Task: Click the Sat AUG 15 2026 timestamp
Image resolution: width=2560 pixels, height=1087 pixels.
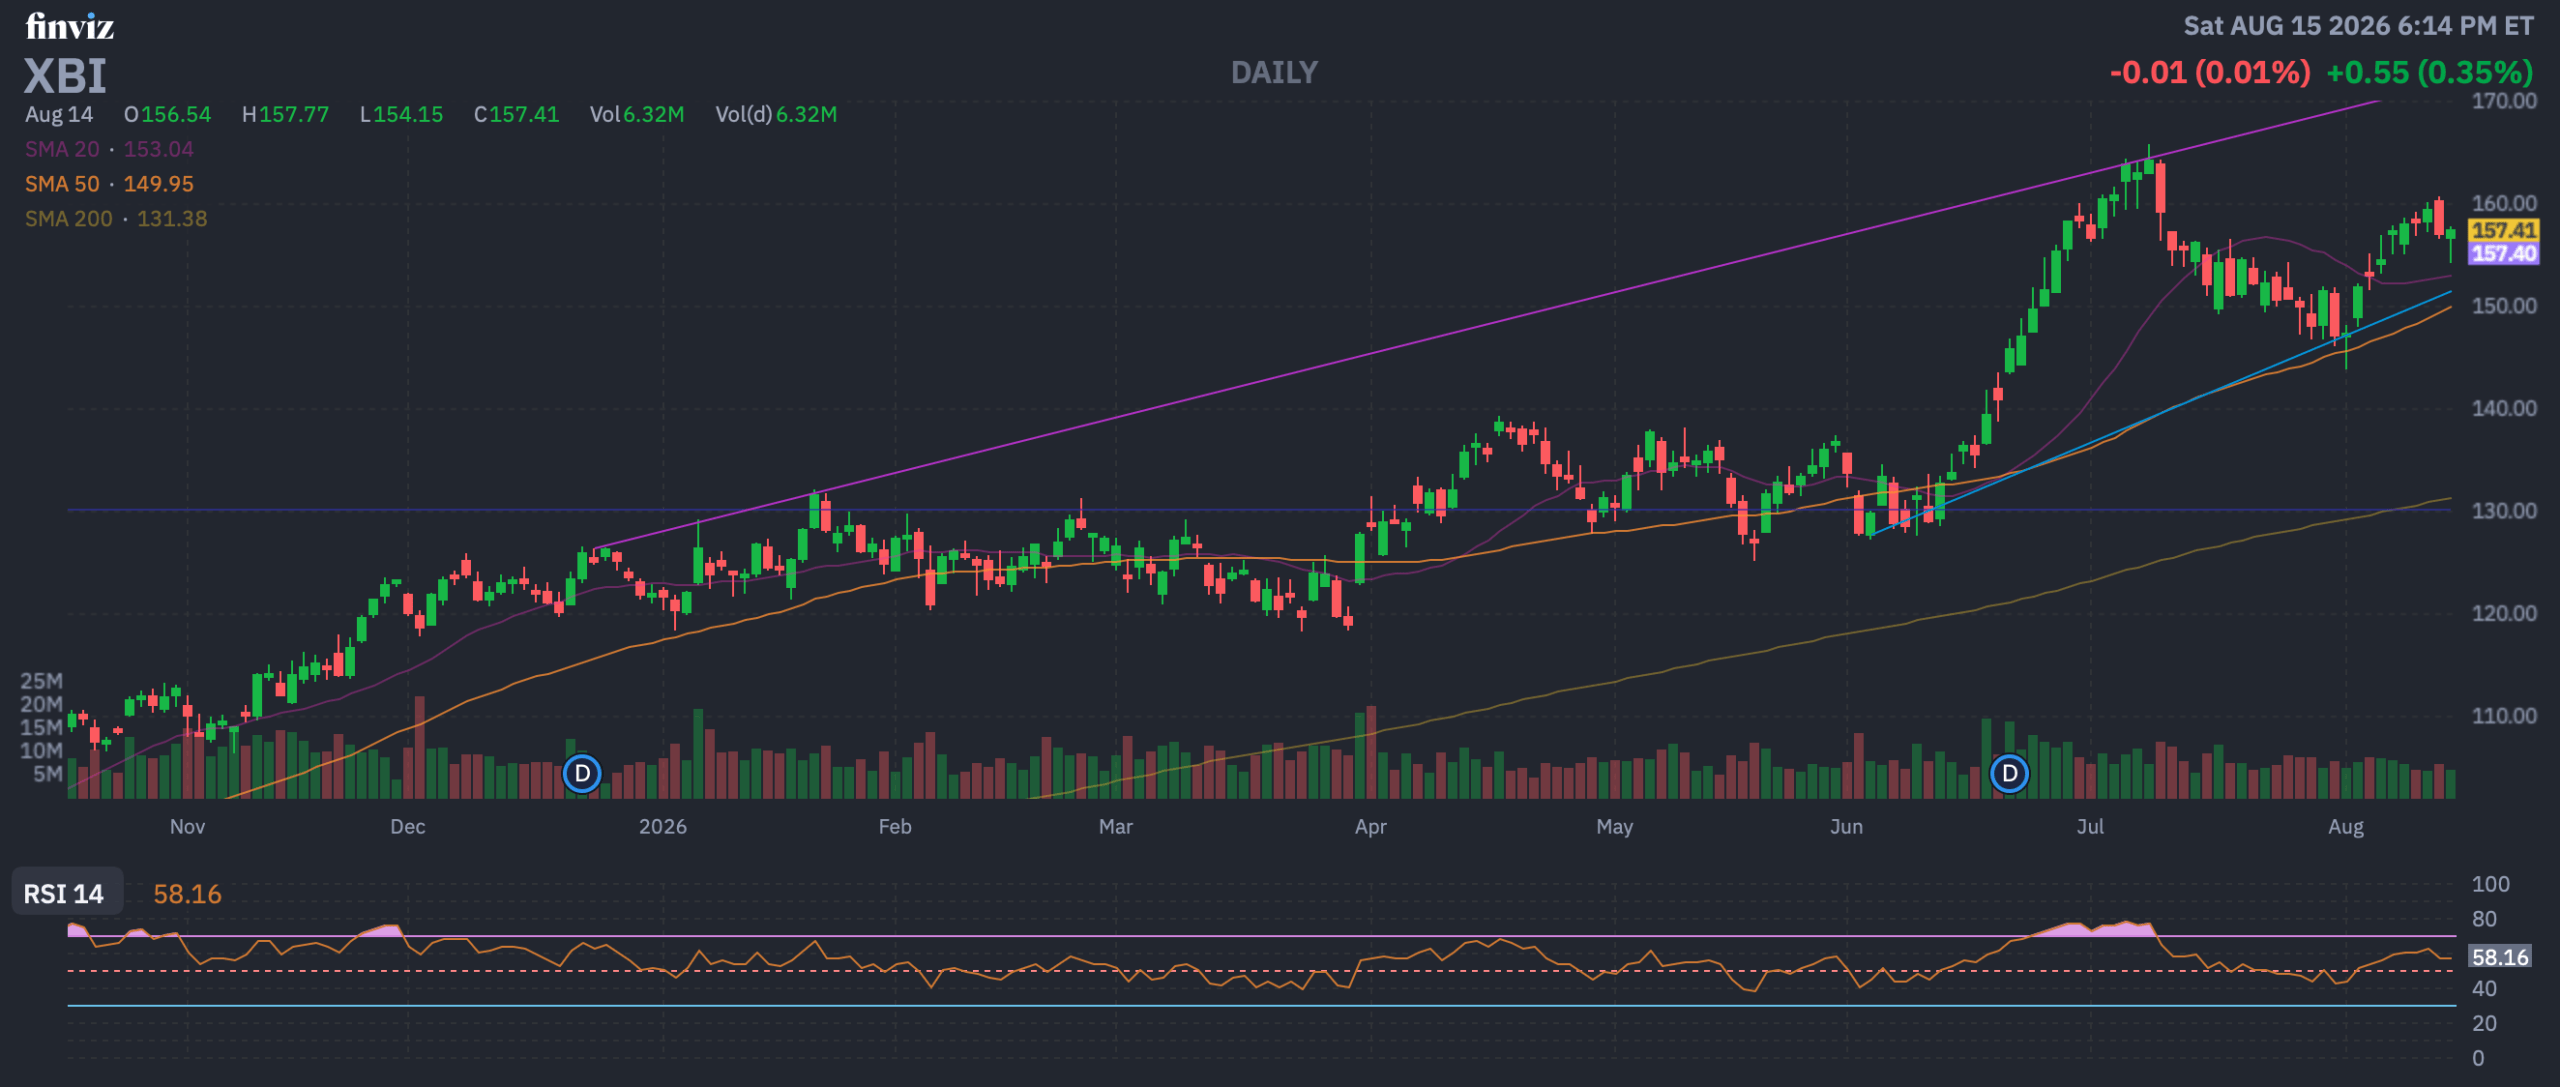Action: click(2358, 26)
